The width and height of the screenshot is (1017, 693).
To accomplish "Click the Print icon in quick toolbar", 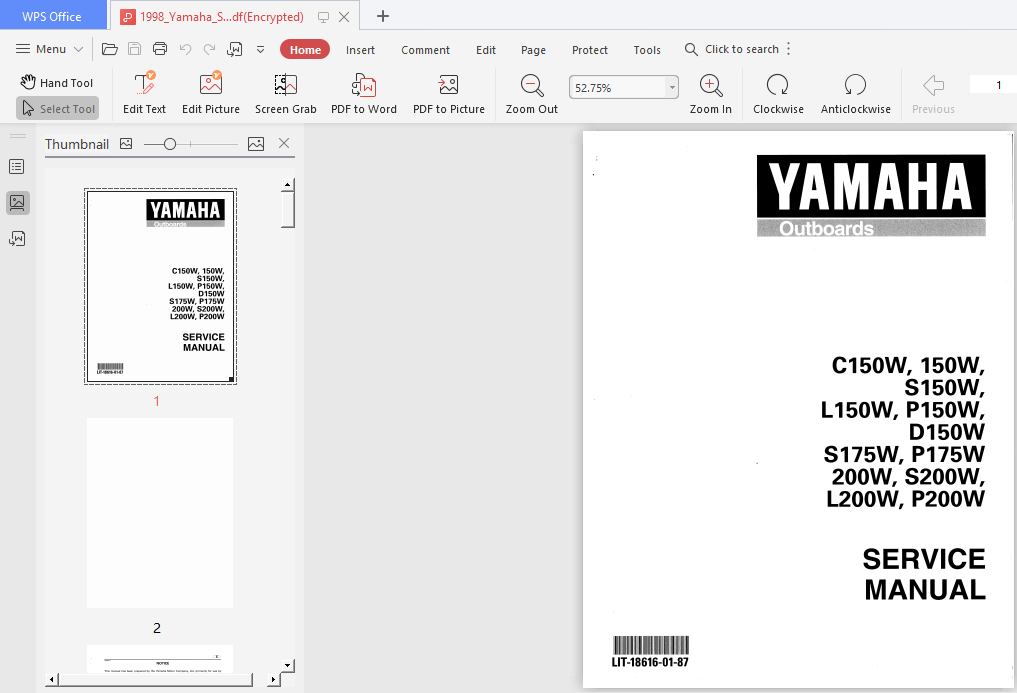I will [x=160, y=49].
